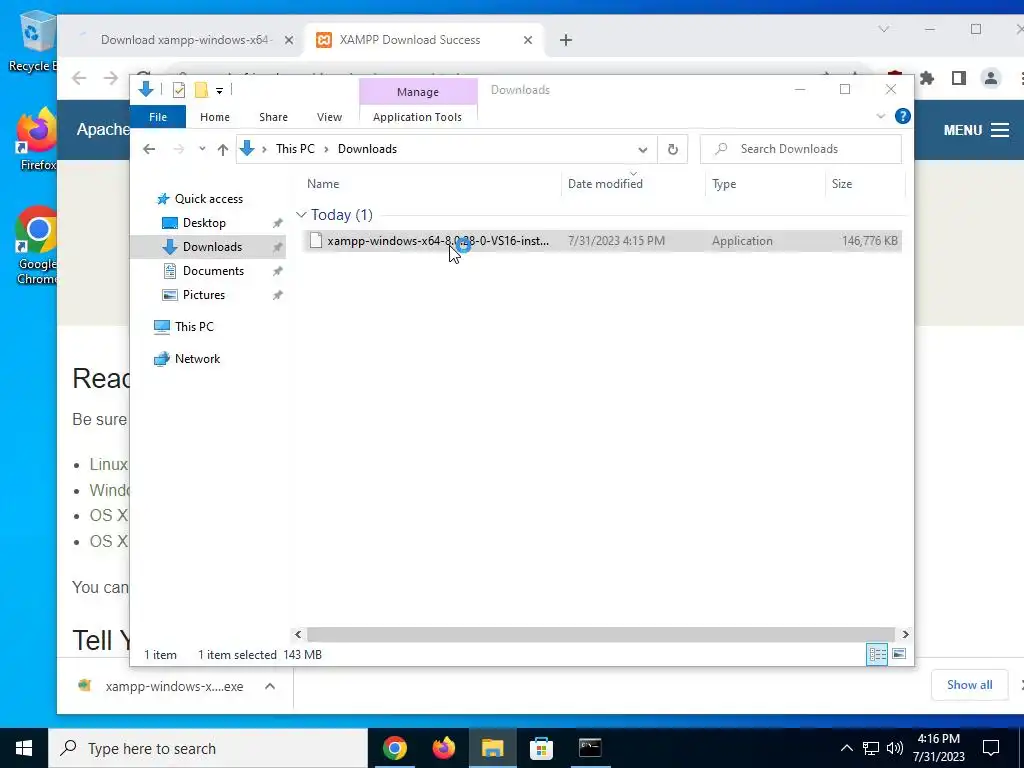Open the notification center icon

point(991,748)
